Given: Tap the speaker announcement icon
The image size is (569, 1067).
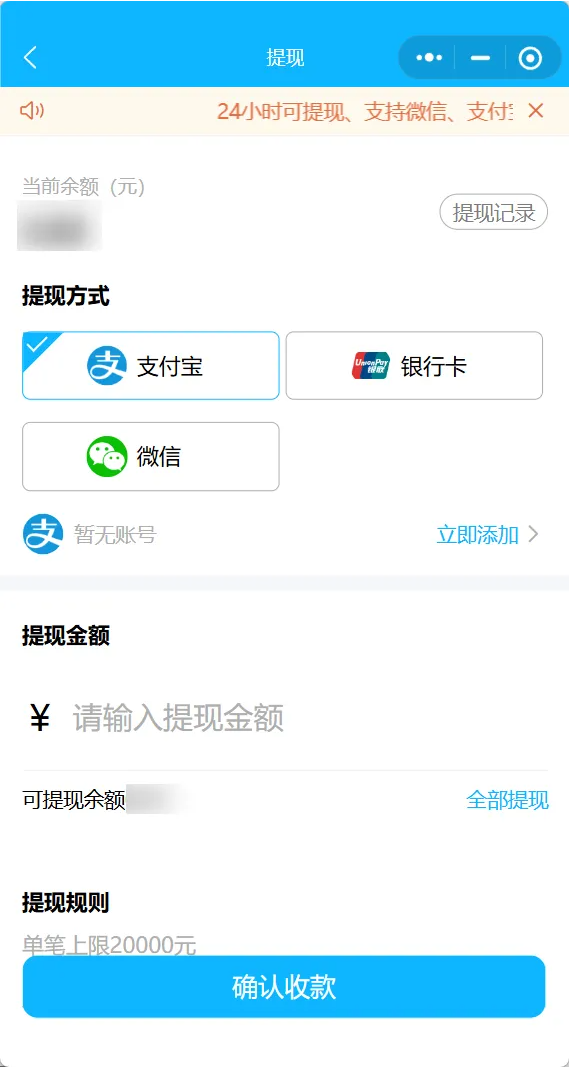Looking at the screenshot, I should point(31,110).
